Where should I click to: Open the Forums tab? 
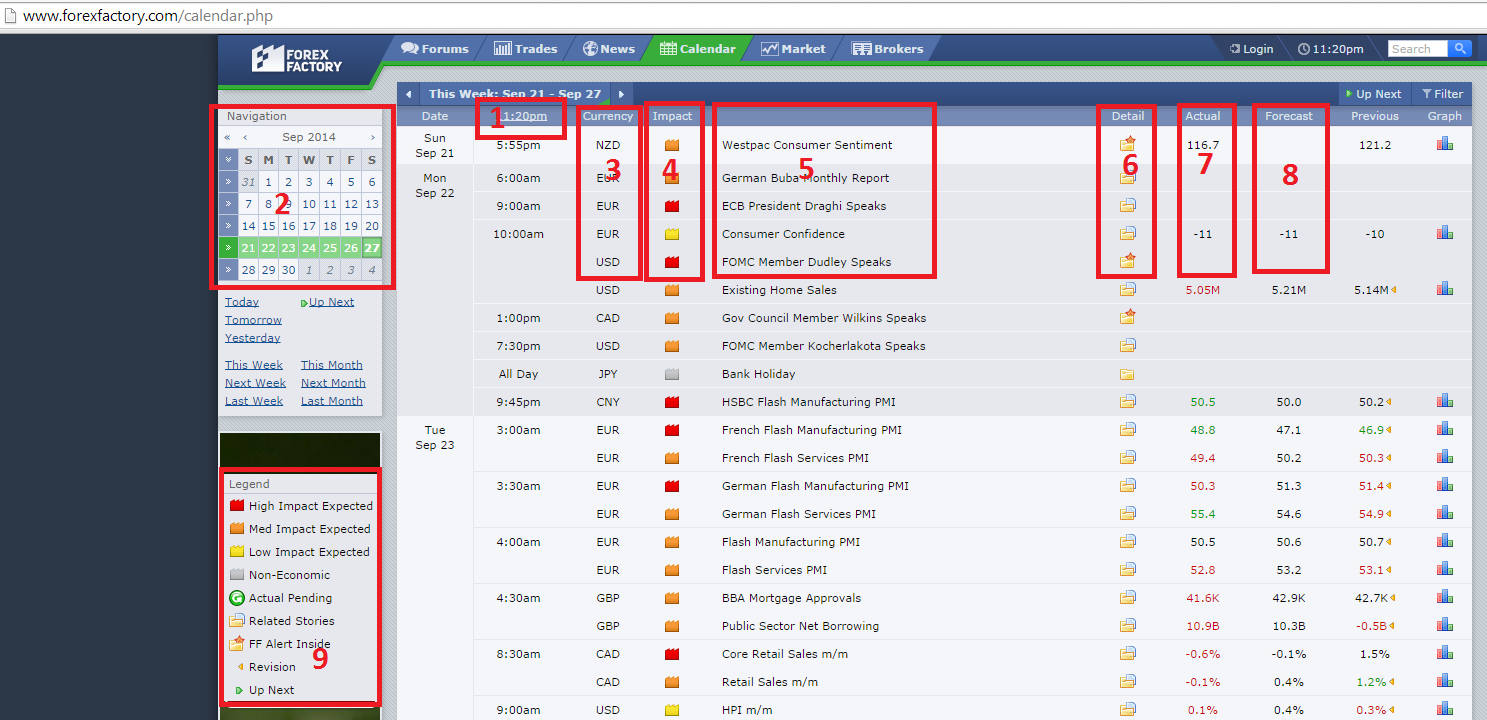coord(435,48)
